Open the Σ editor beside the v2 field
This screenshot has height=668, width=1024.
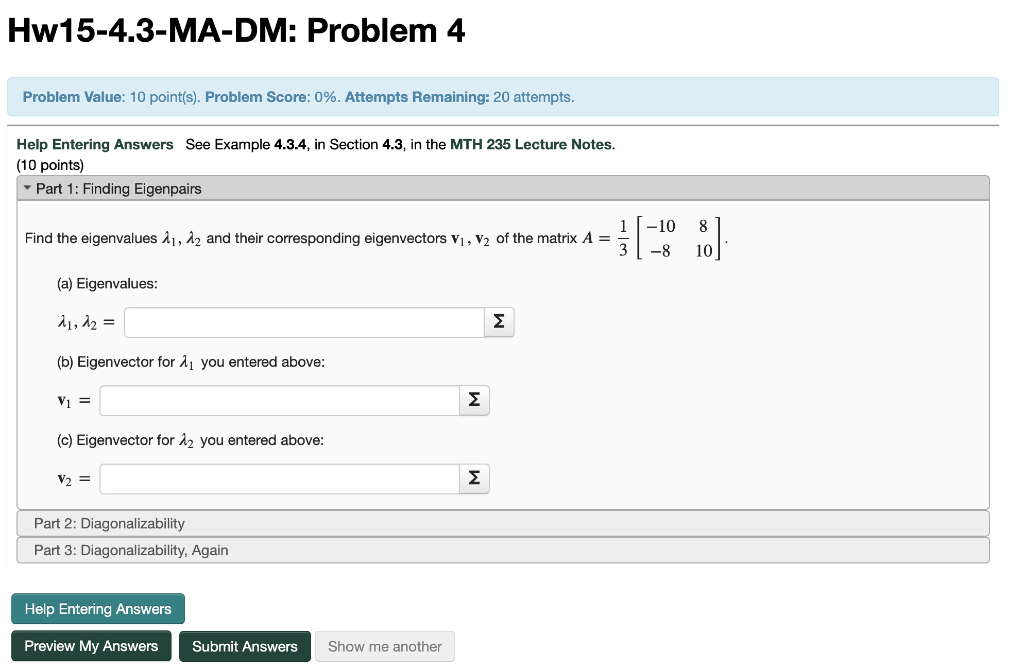click(x=473, y=478)
